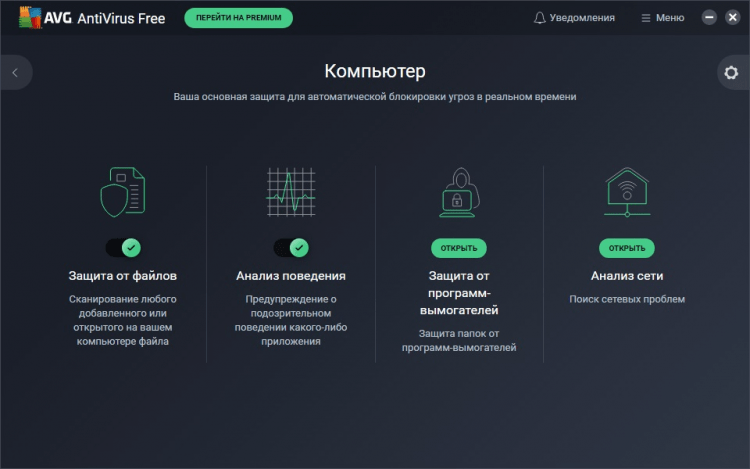Click the Network Inspector house Wi-Fi icon
Screen dimensions: 750x469
point(626,192)
